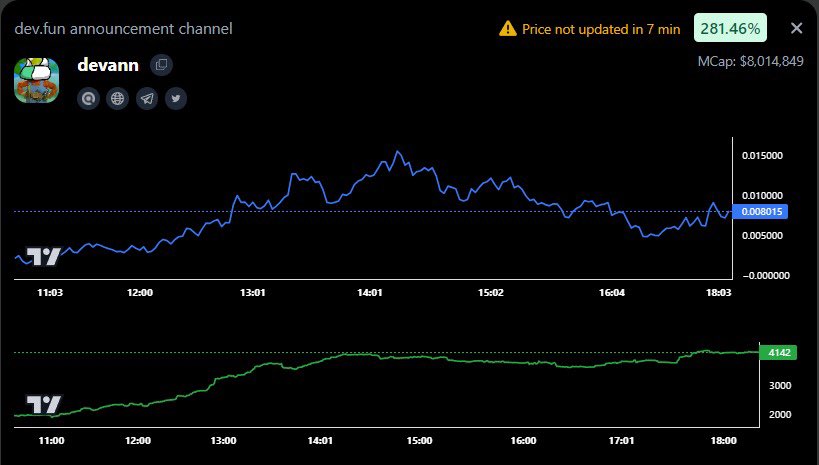Click the 0.015000 price axis label
Screen dimensions: 819x465
(x=762, y=156)
